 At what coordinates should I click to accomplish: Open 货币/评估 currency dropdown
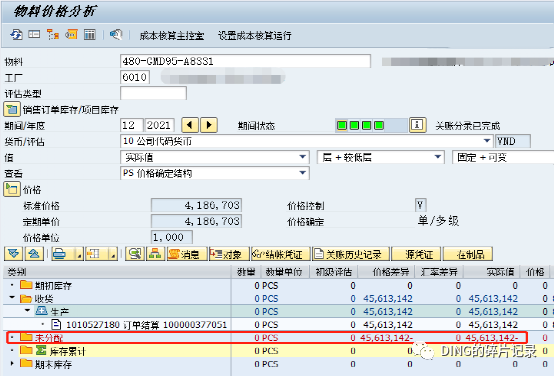pos(487,141)
